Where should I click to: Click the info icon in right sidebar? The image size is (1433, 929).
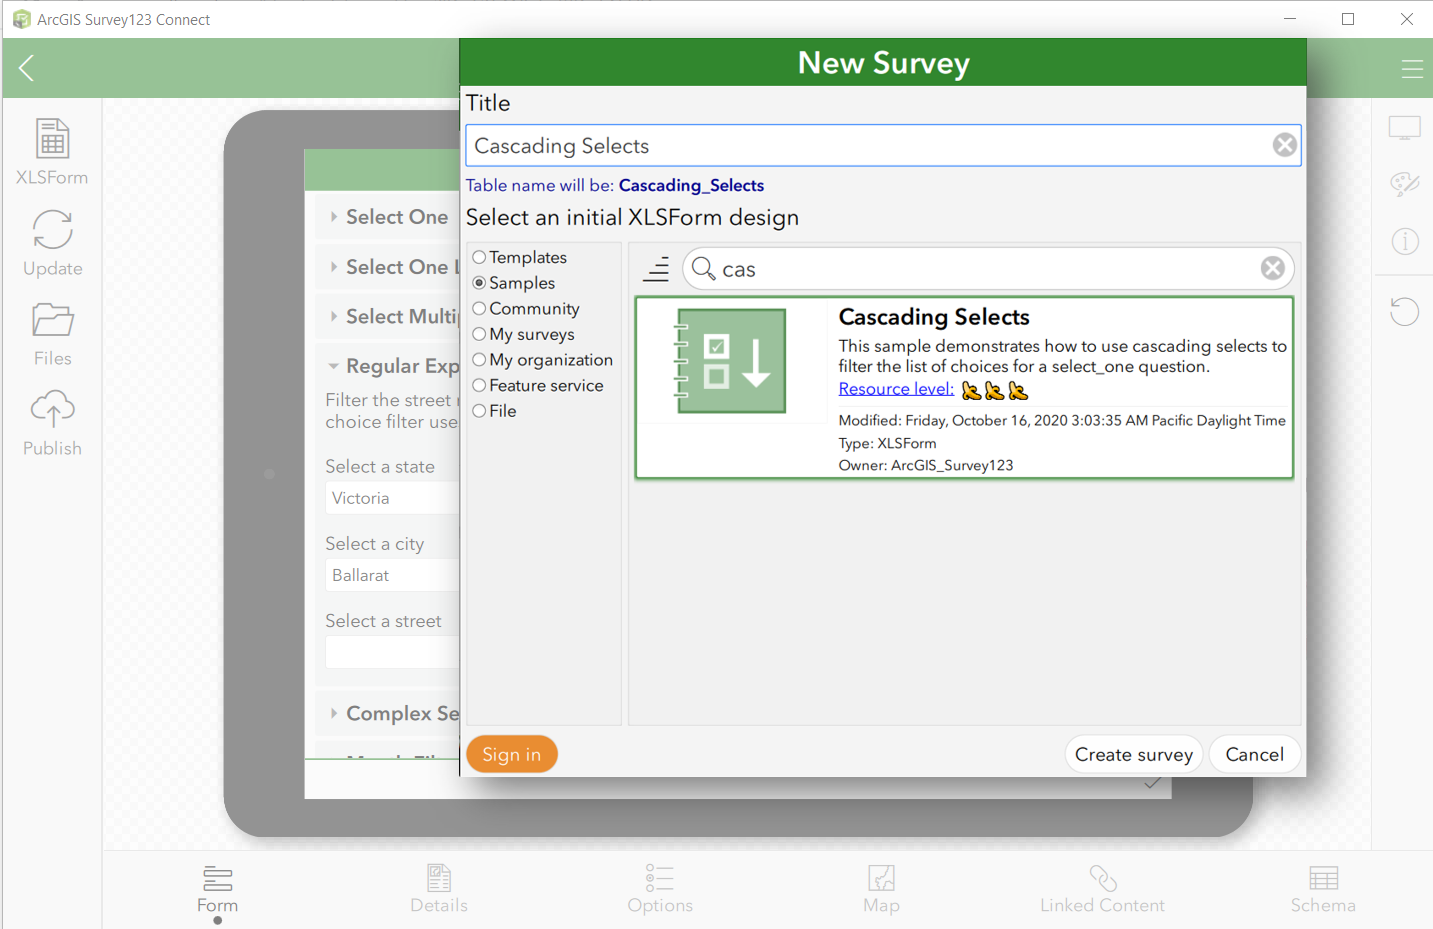tap(1404, 241)
